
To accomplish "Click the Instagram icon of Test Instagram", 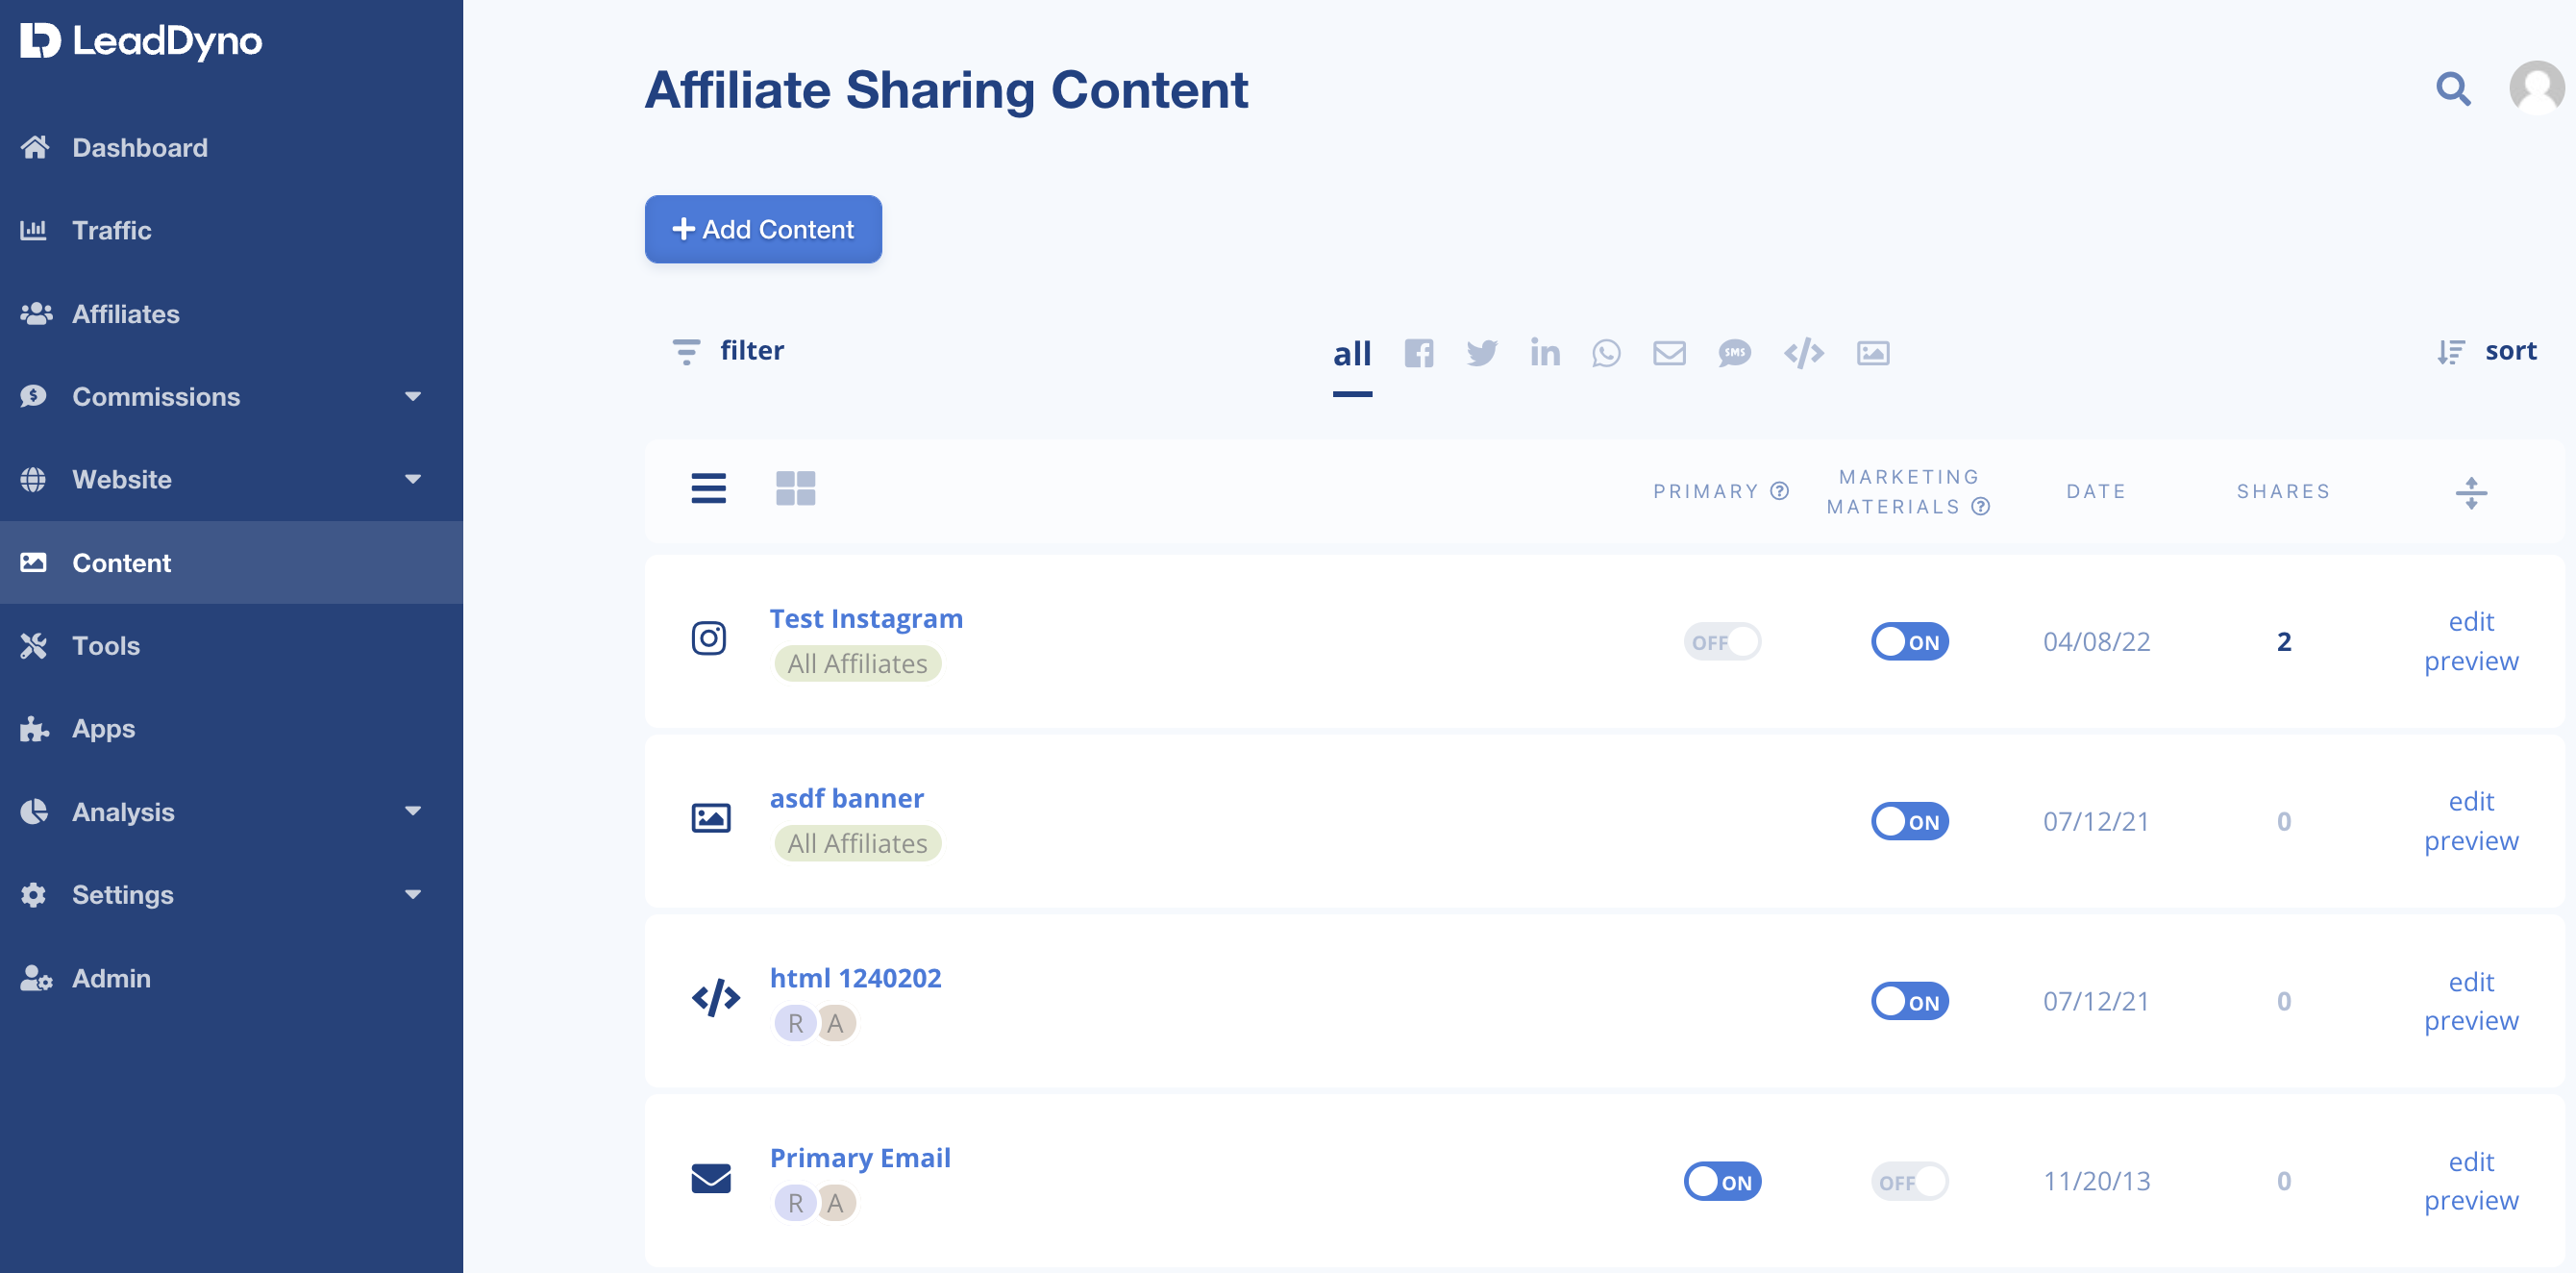I will point(709,638).
